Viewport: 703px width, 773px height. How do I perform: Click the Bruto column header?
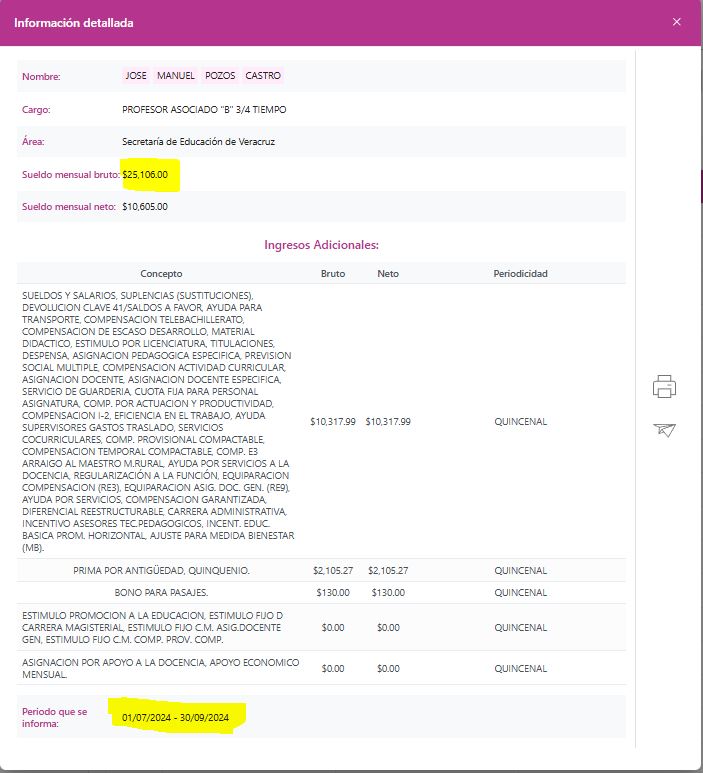[x=332, y=273]
